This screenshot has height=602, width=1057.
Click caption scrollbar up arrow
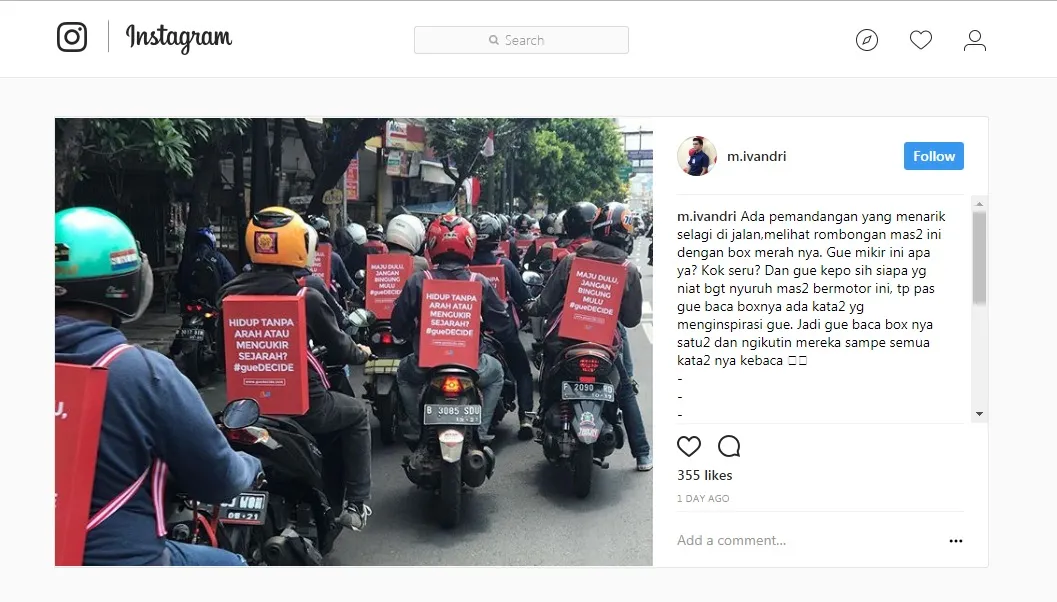(979, 204)
